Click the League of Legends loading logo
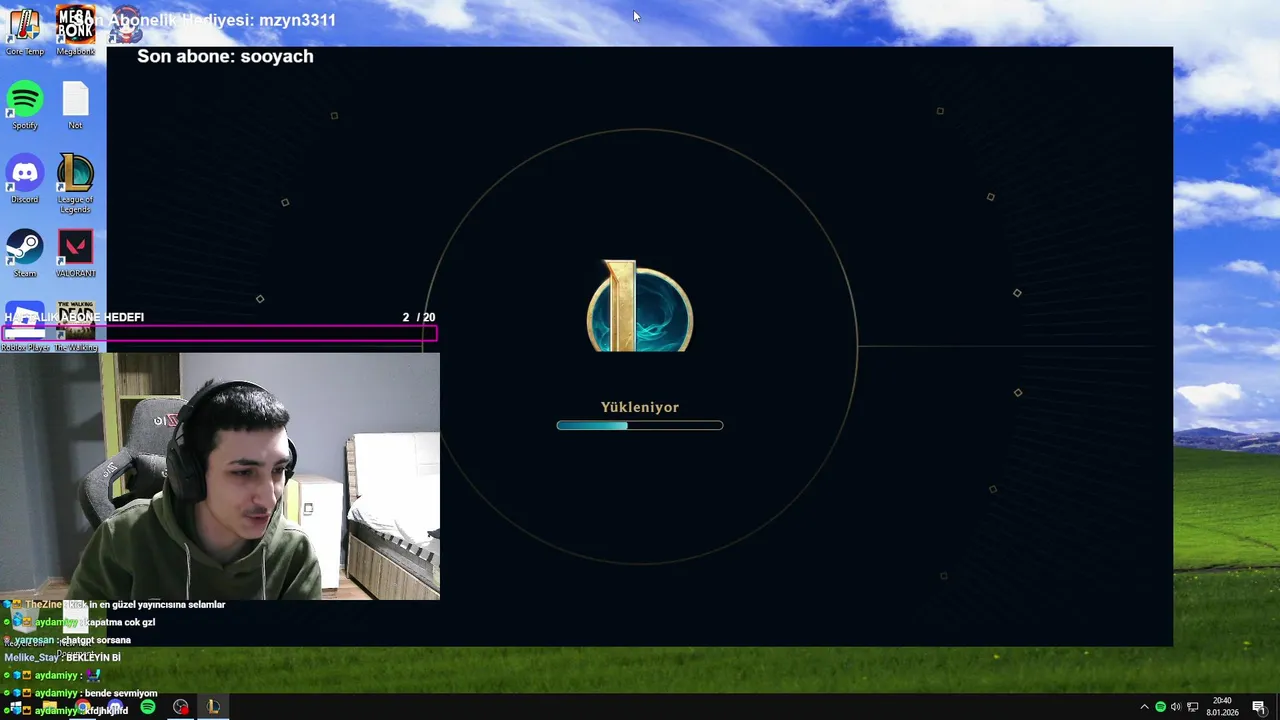Screen dimensions: 1280x720 [x=639, y=306]
